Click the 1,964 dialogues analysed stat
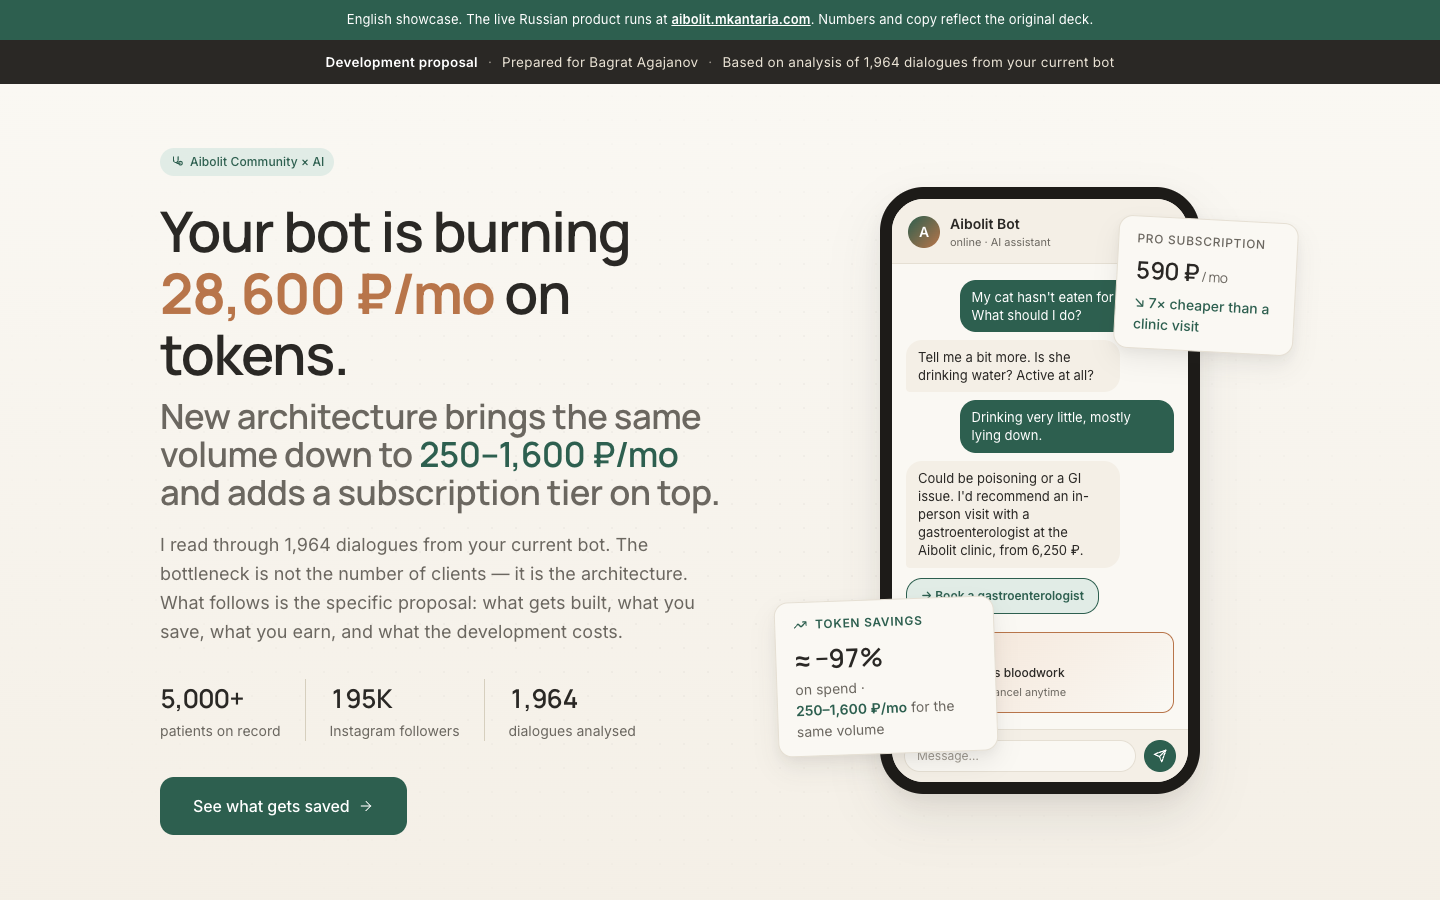Screen dimensions: 1440x900 [572, 711]
